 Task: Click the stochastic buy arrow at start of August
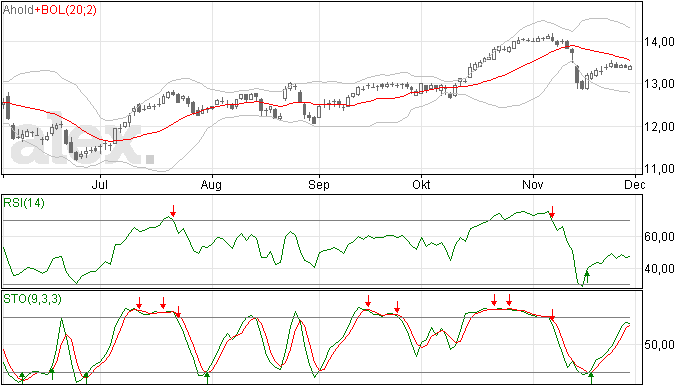207,378
